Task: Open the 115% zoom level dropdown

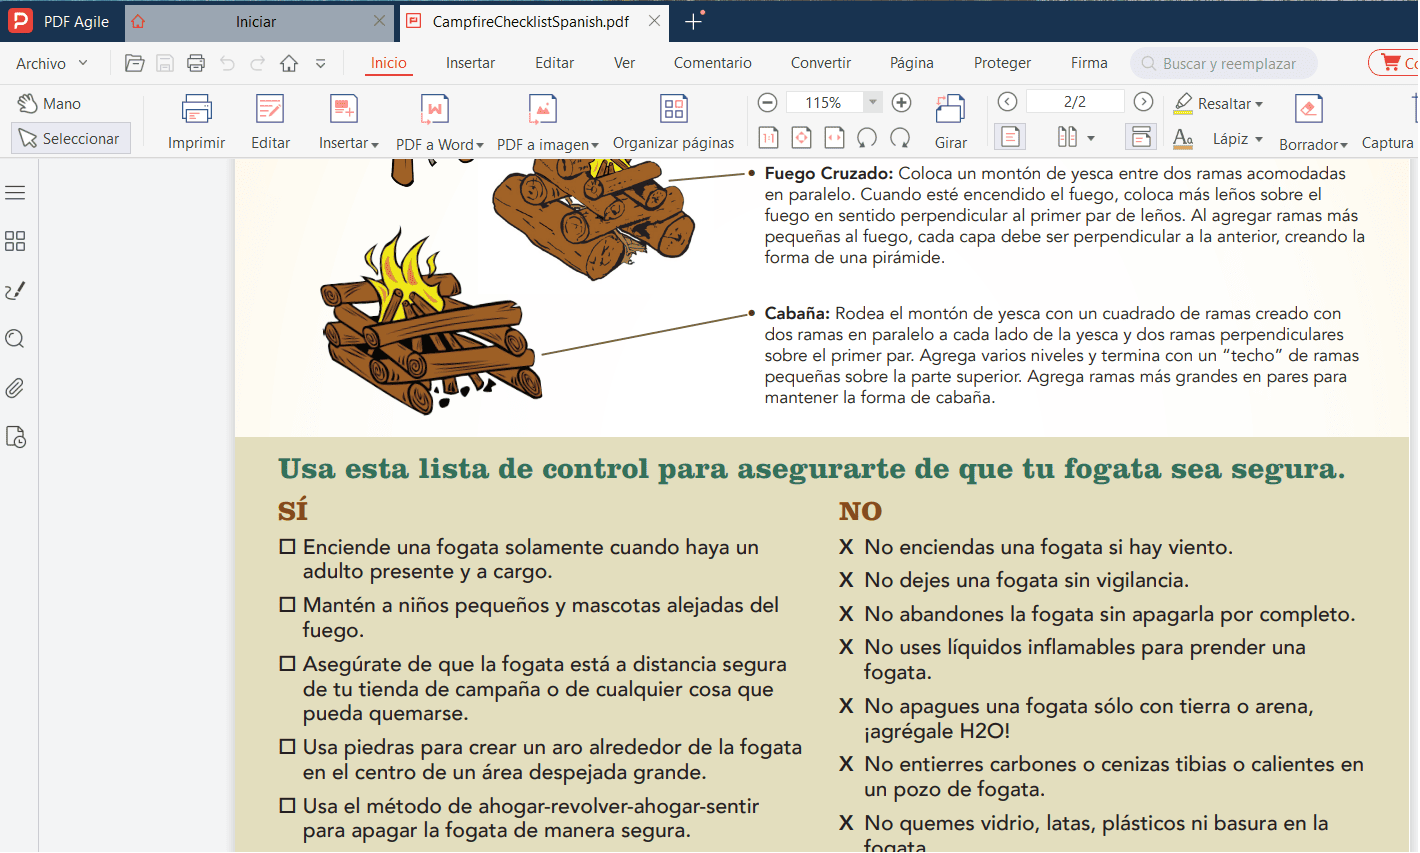Action: click(872, 102)
